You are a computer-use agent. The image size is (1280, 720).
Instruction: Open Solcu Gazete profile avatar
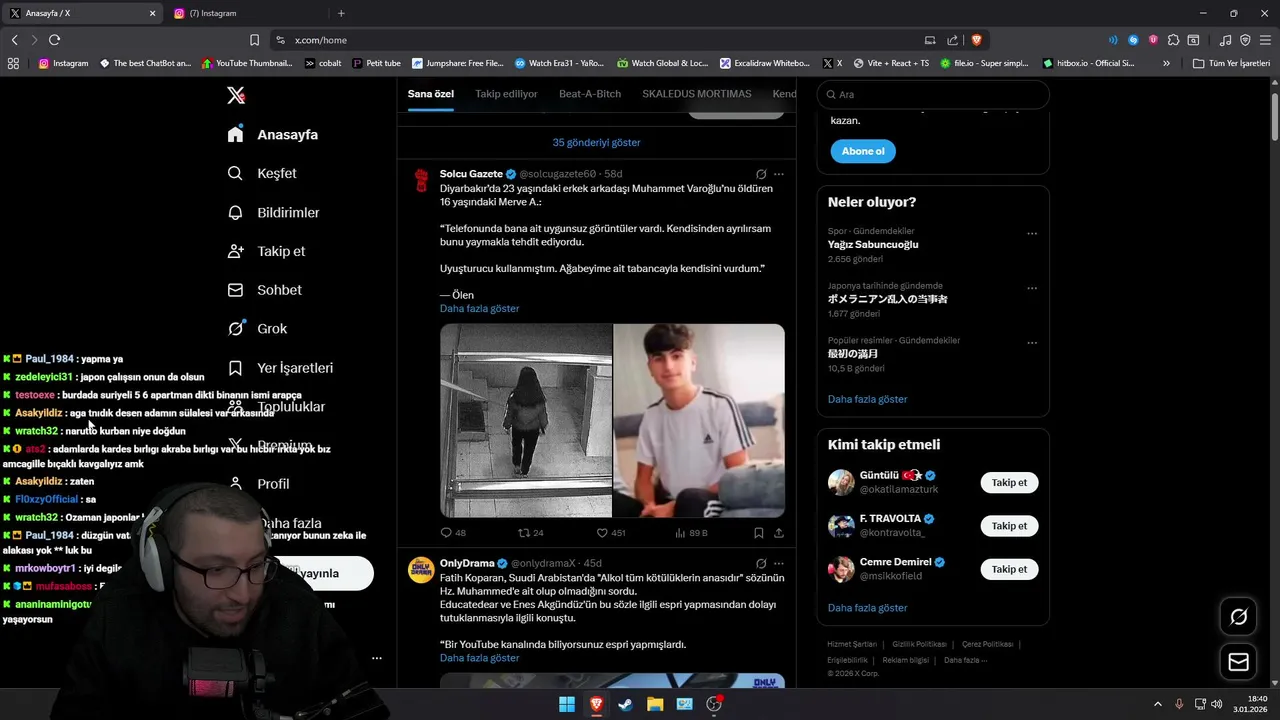click(x=421, y=180)
